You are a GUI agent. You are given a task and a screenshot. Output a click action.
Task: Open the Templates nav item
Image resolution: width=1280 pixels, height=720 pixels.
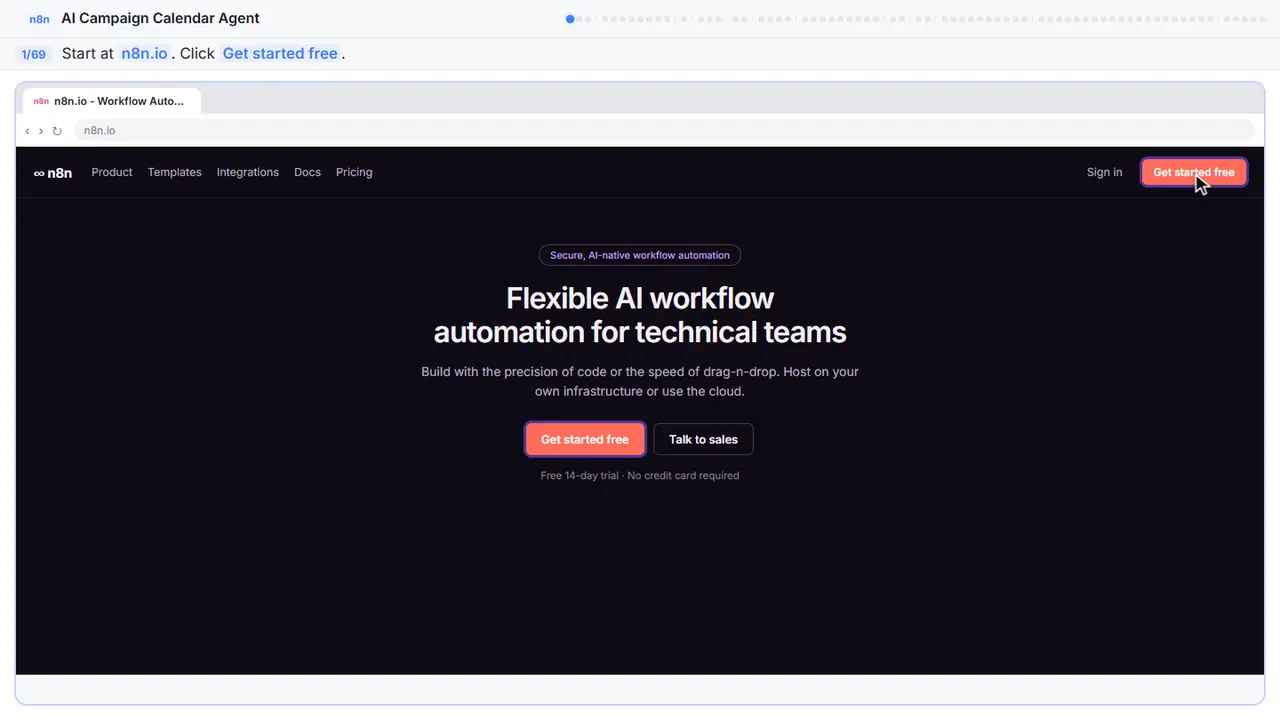tap(175, 172)
